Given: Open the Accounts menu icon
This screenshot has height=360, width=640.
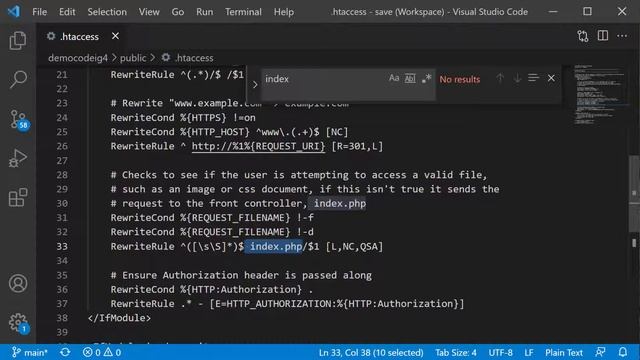Looking at the screenshot, I should pos(18,283).
